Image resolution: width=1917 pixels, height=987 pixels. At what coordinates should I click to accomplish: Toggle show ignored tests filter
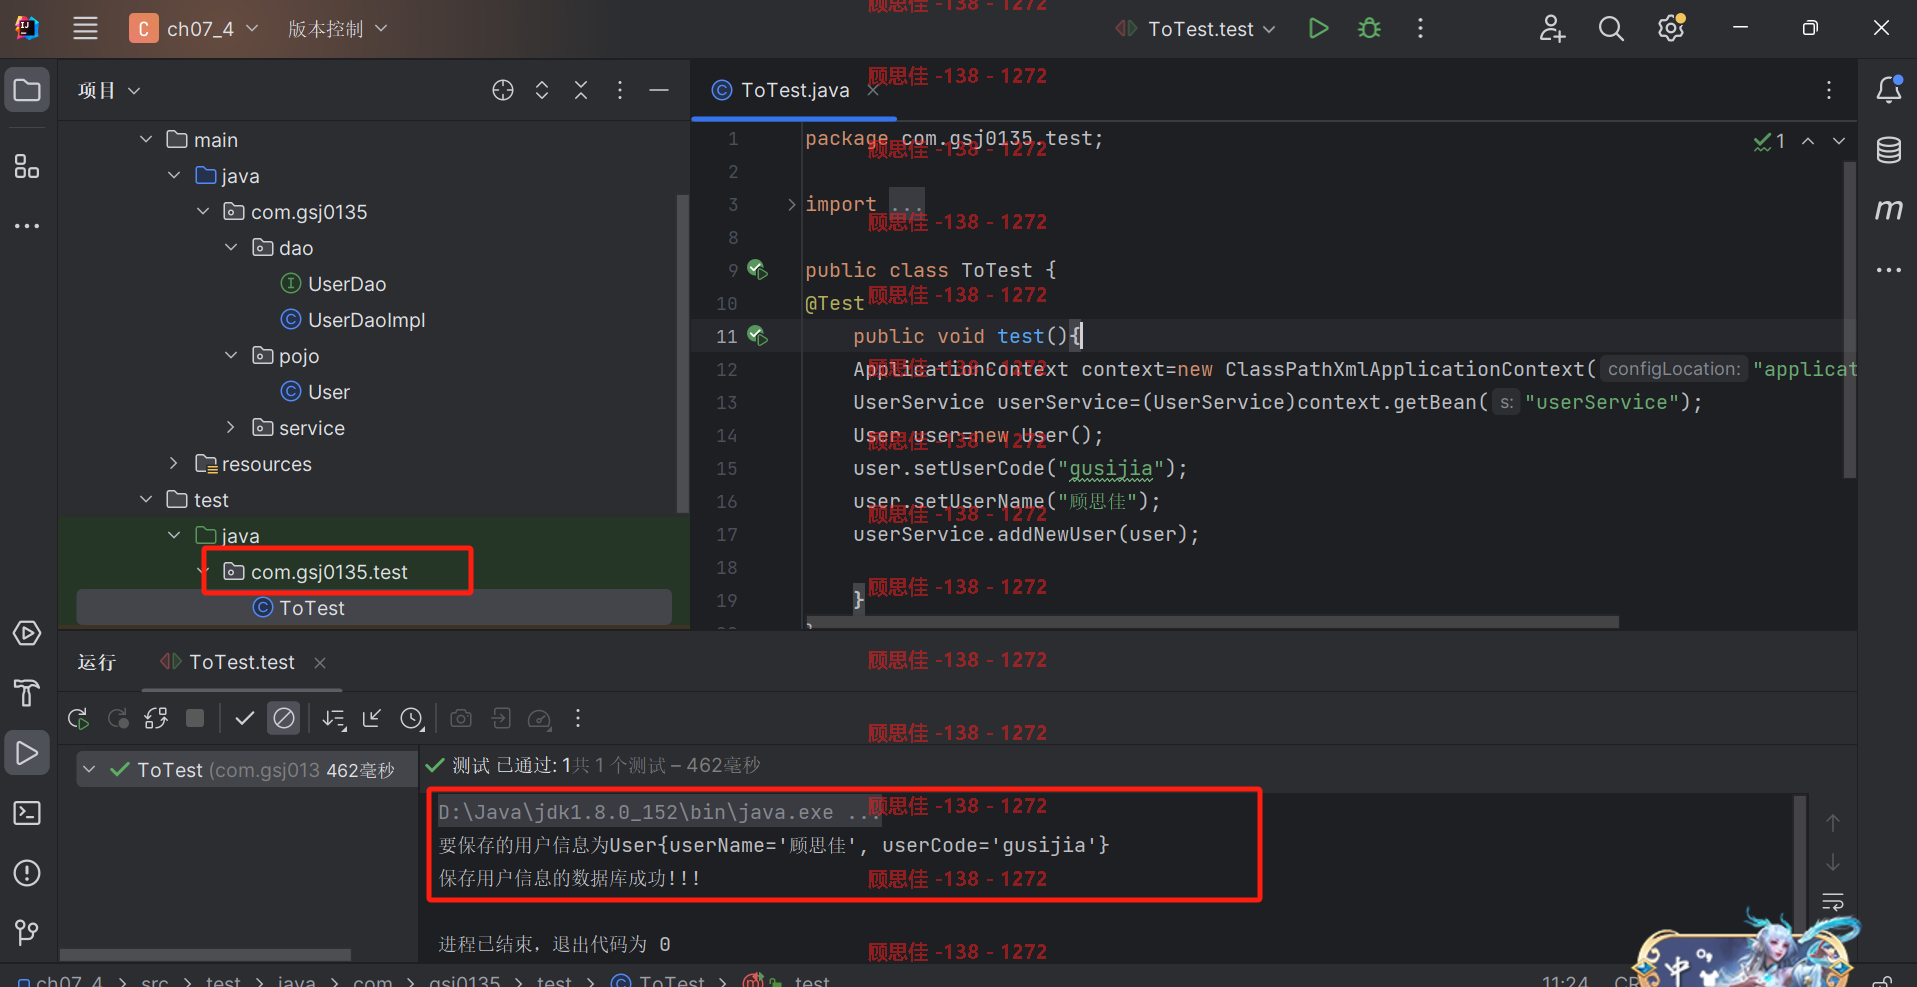[284, 718]
